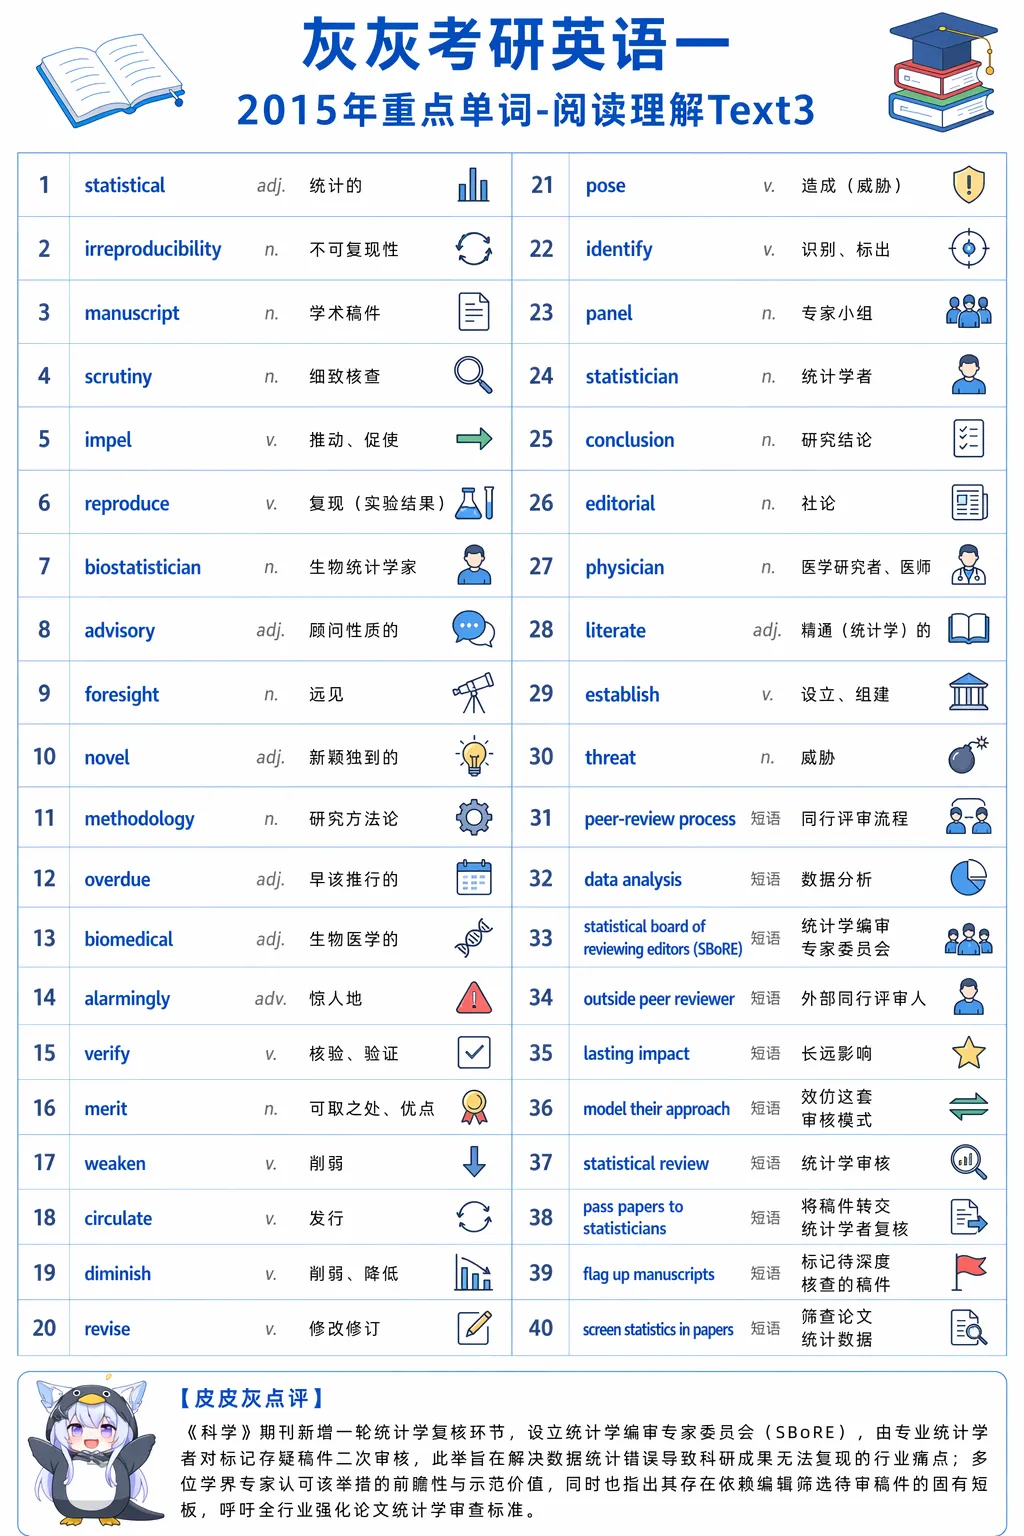The width and height of the screenshot is (1024, 1536).
Task: Click the definition '生物统计学家'
Action: click(x=363, y=567)
